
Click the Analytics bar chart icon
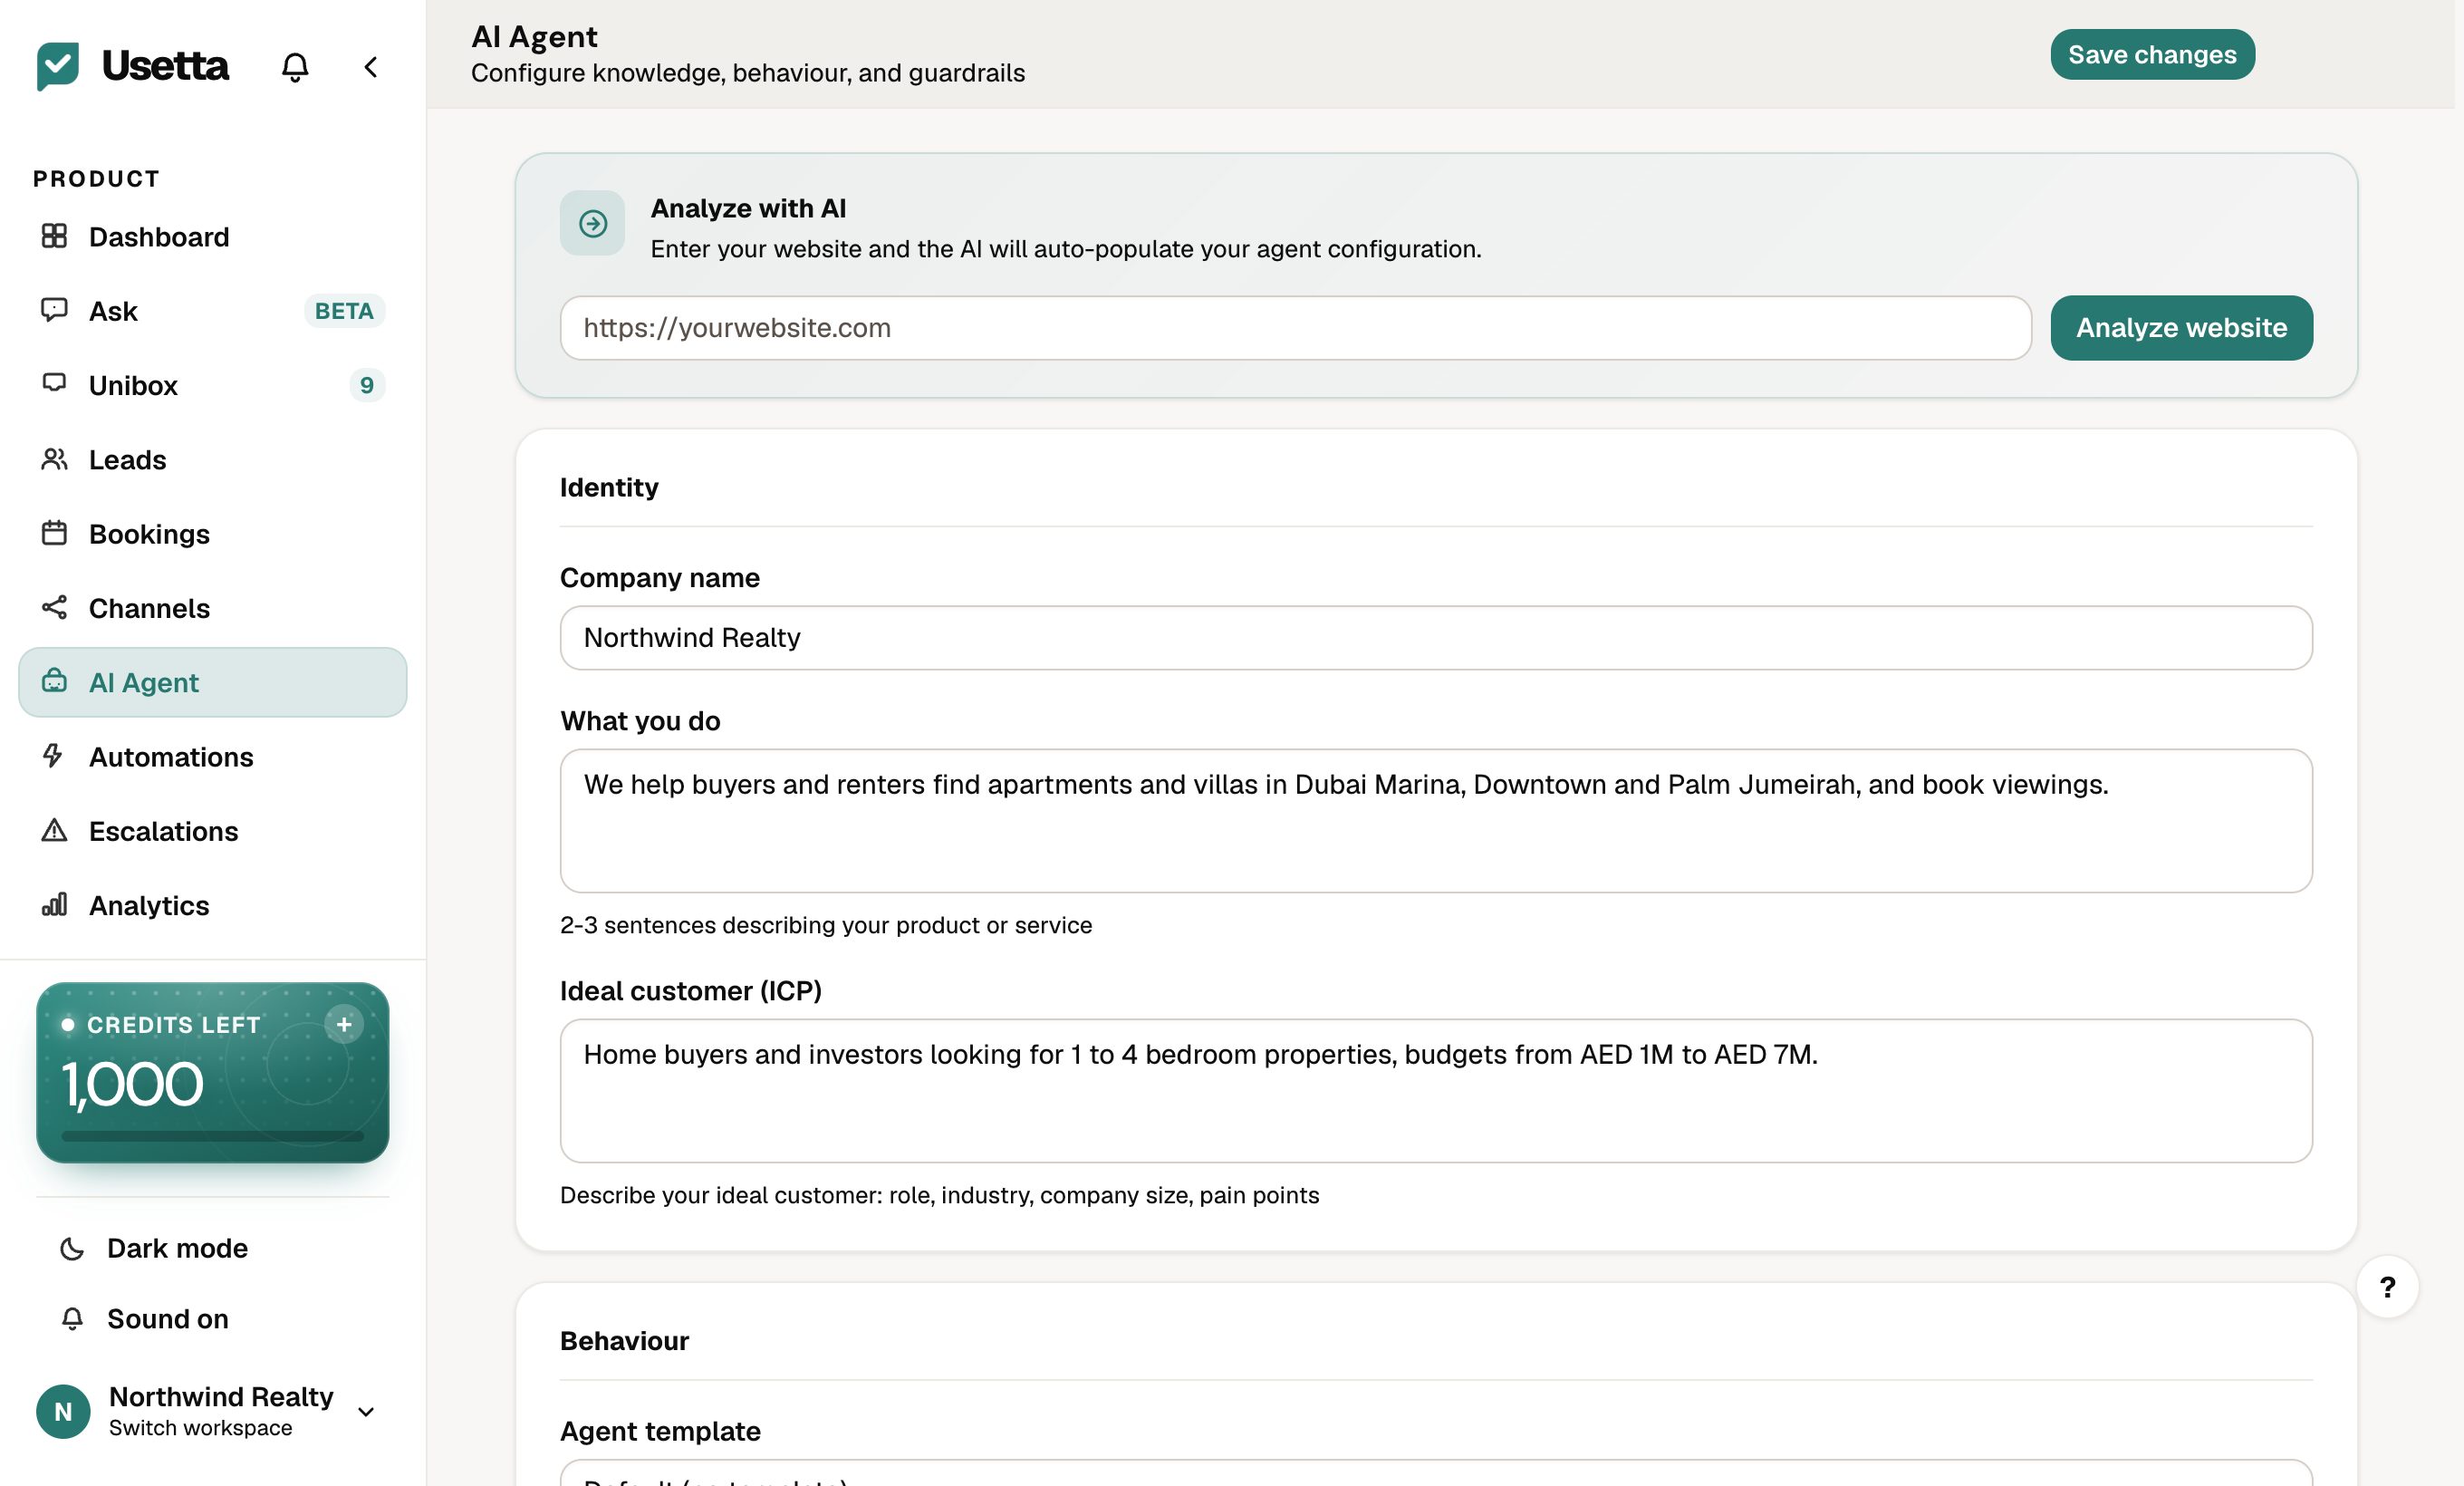coord(54,904)
